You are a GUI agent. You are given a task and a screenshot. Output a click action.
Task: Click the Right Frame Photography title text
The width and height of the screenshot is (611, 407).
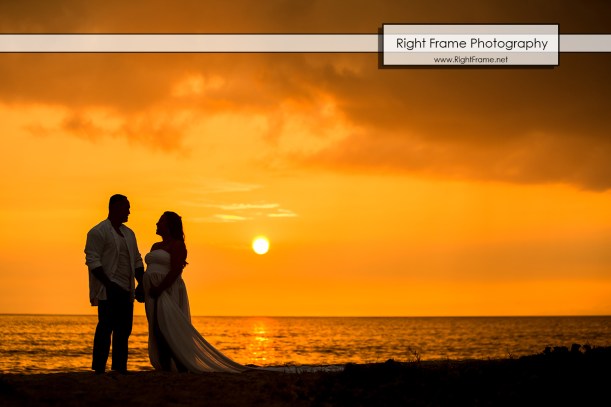coord(472,44)
